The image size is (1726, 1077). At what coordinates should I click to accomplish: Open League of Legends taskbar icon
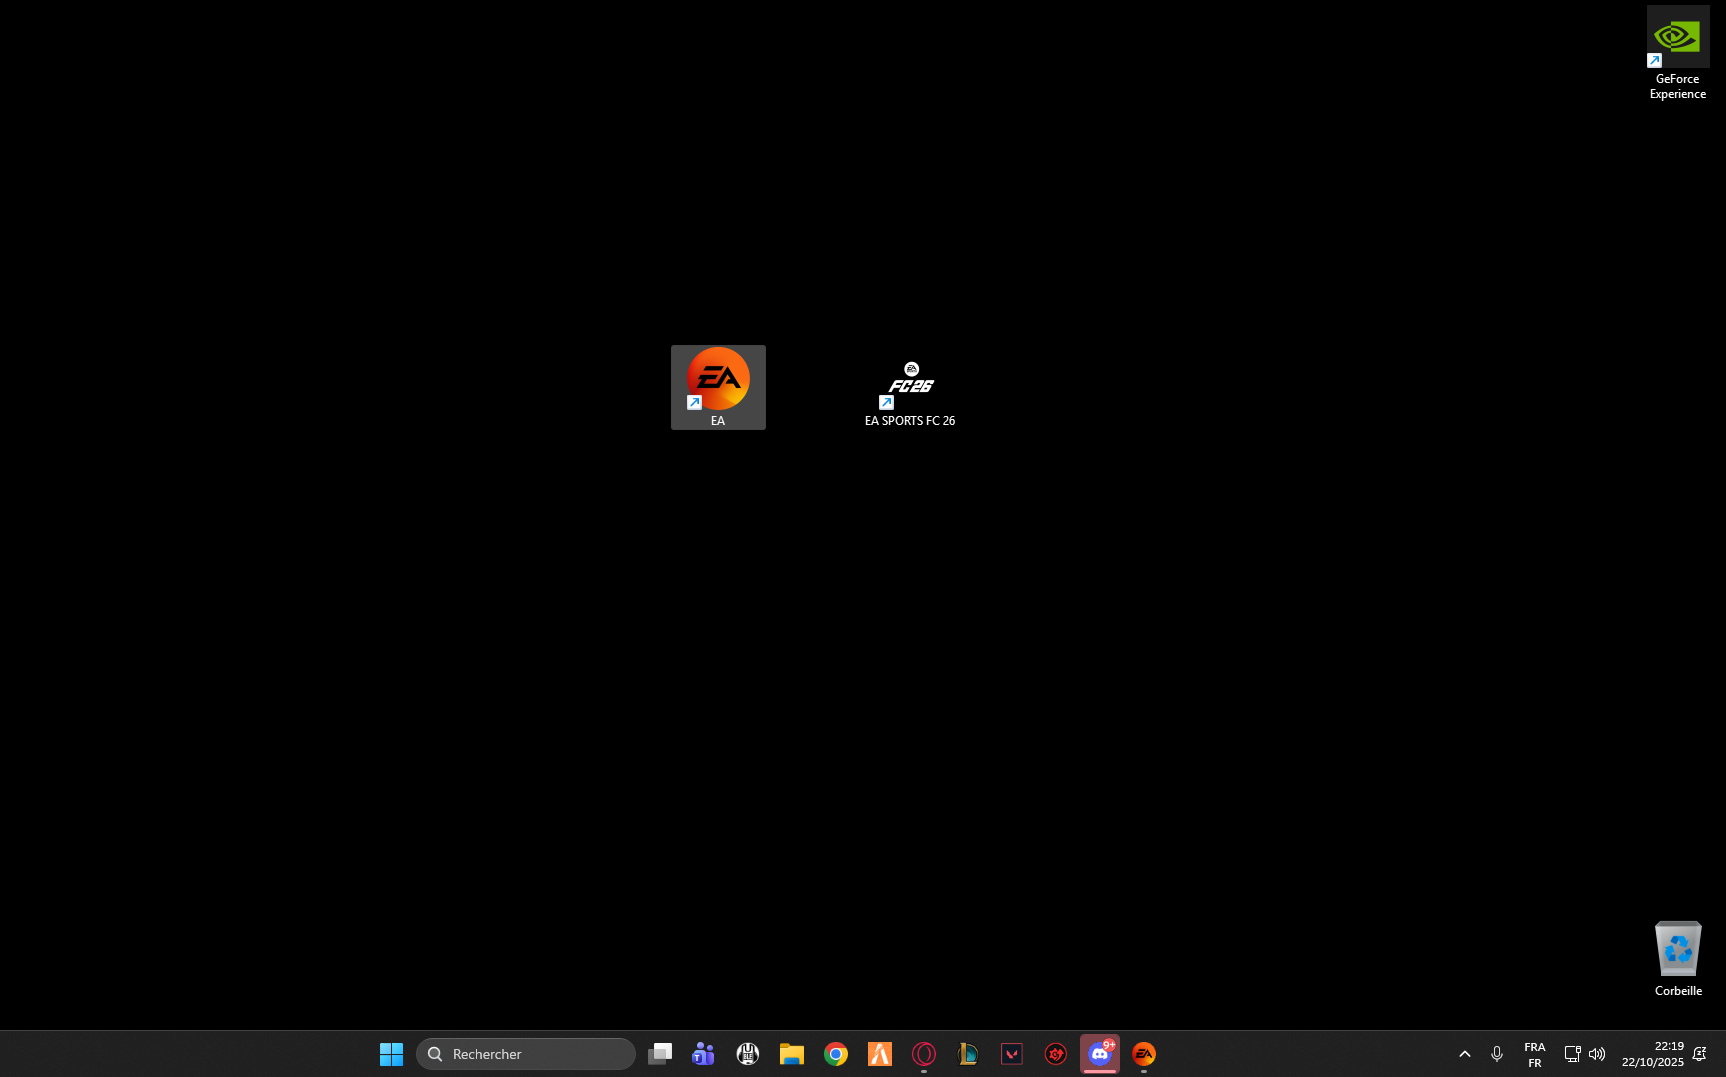coord(968,1054)
